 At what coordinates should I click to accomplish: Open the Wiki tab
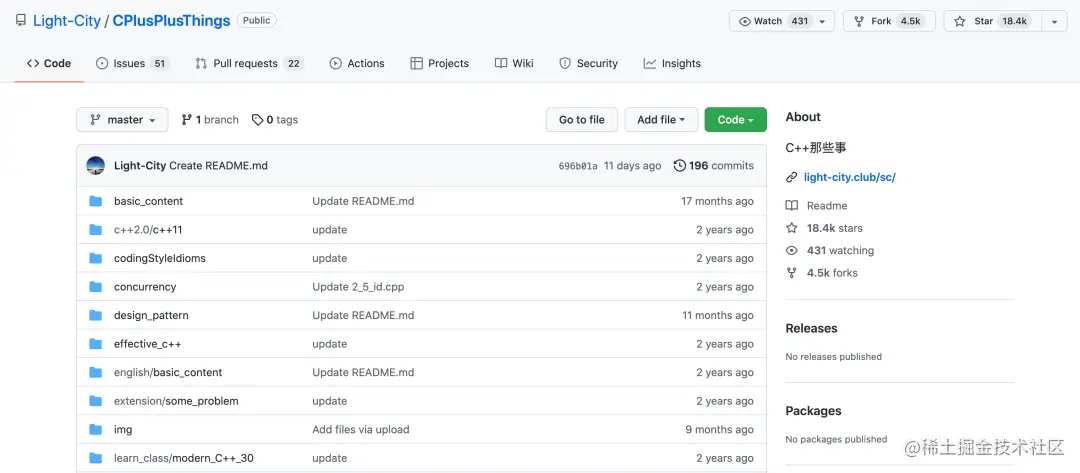pos(515,63)
